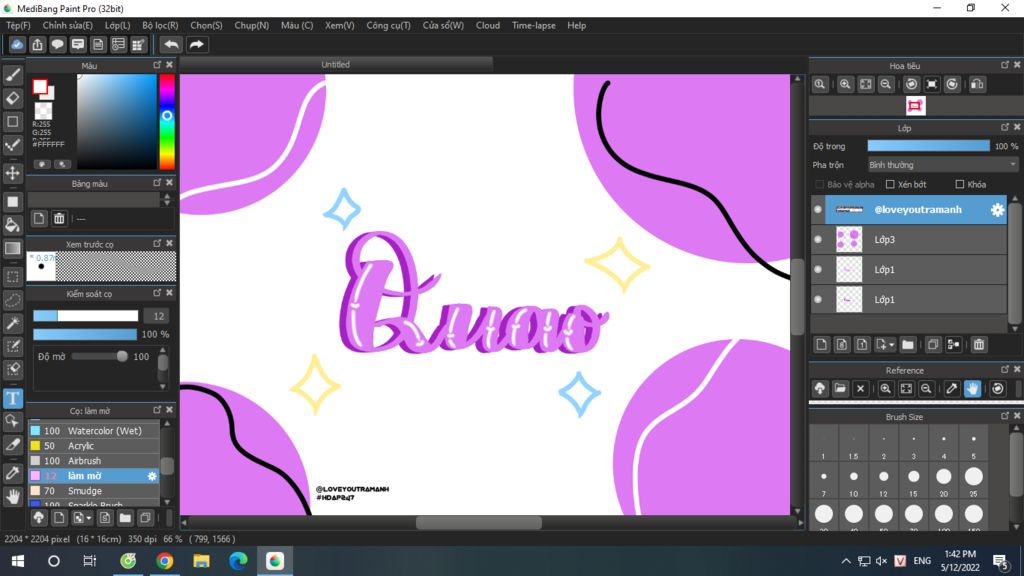
Task: Select the Gradient tool
Action: click(x=12, y=249)
